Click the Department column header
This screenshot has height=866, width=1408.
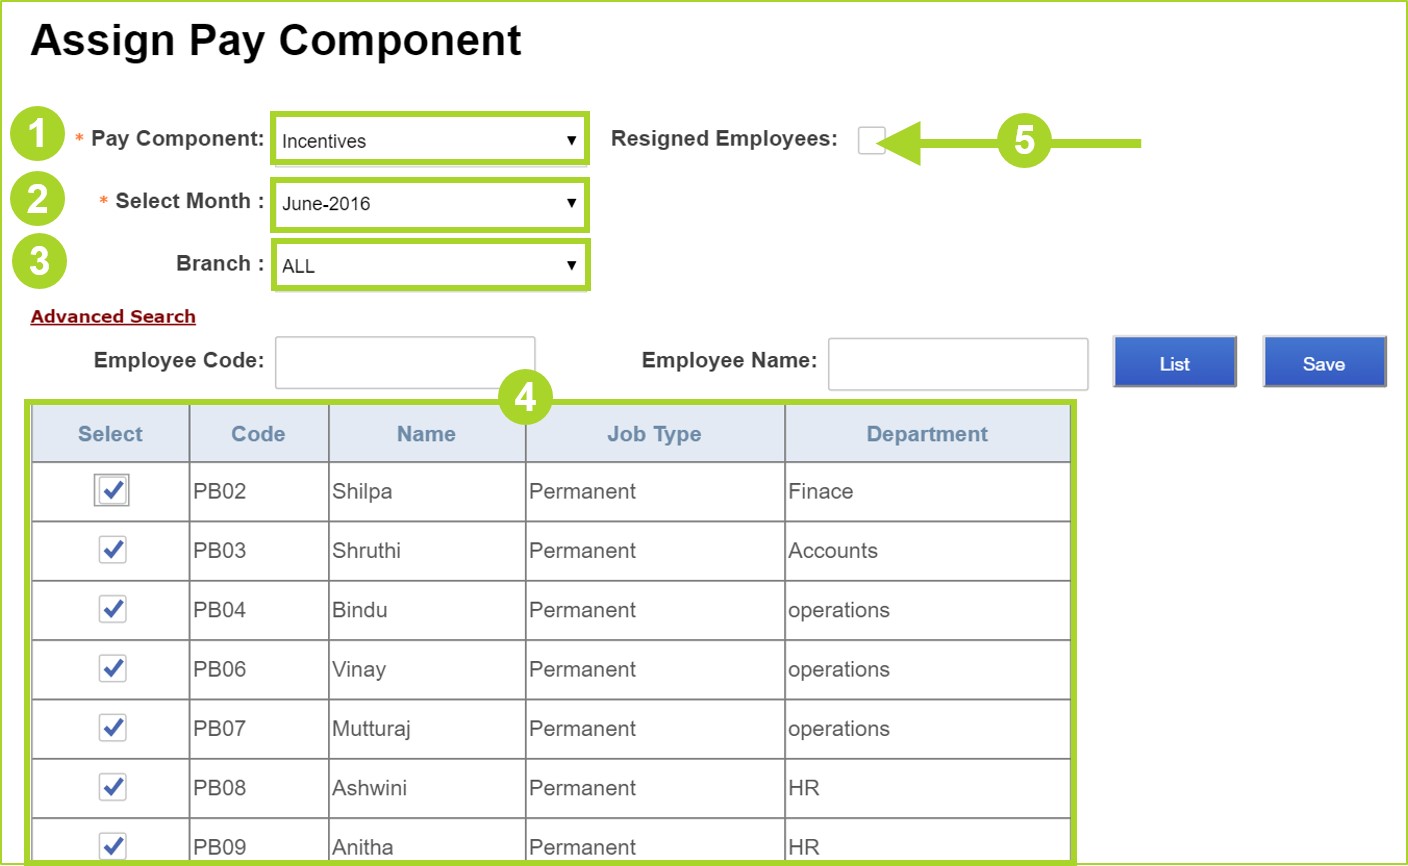[x=926, y=433]
